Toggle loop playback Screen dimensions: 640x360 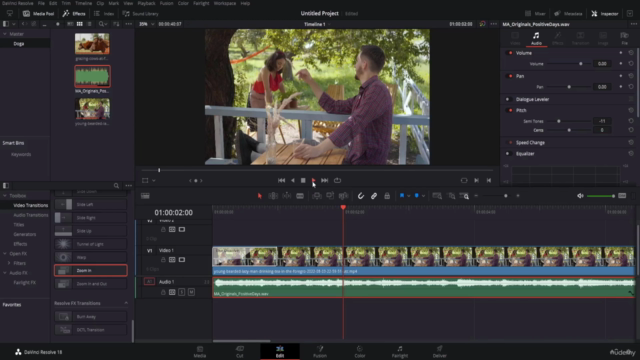pos(337,180)
